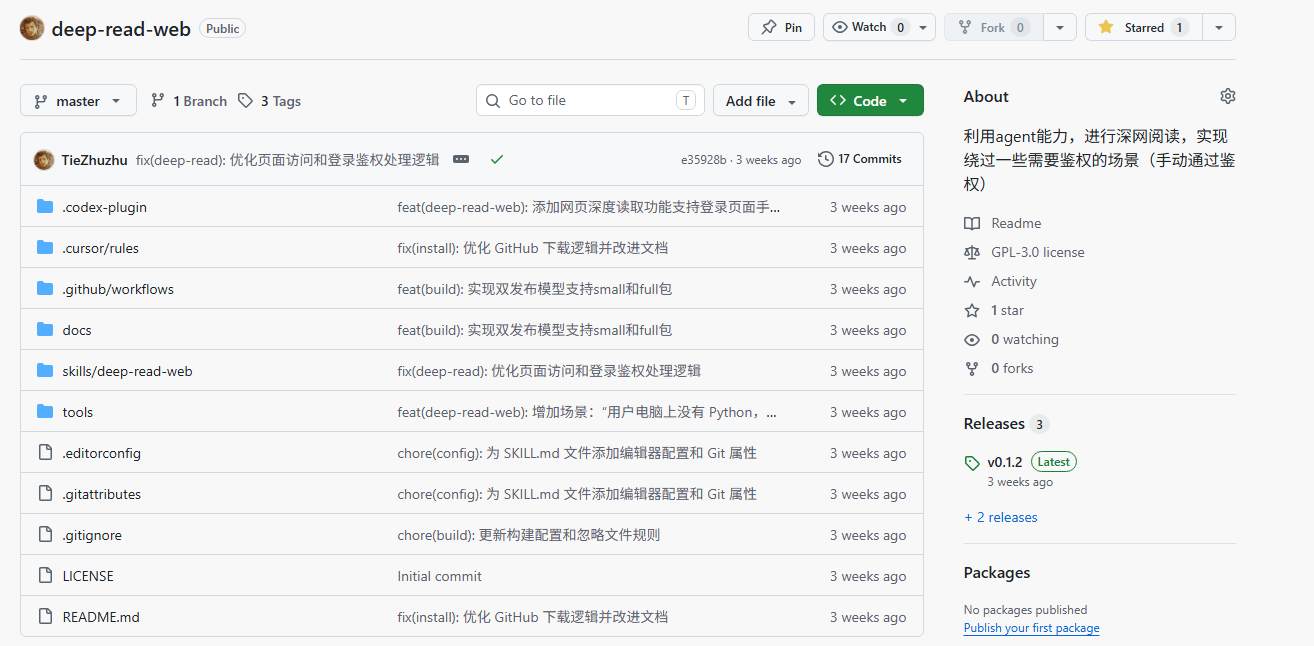1314x646 pixels.
Task: Open the master branch dropdown
Action: [x=78, y=101]
